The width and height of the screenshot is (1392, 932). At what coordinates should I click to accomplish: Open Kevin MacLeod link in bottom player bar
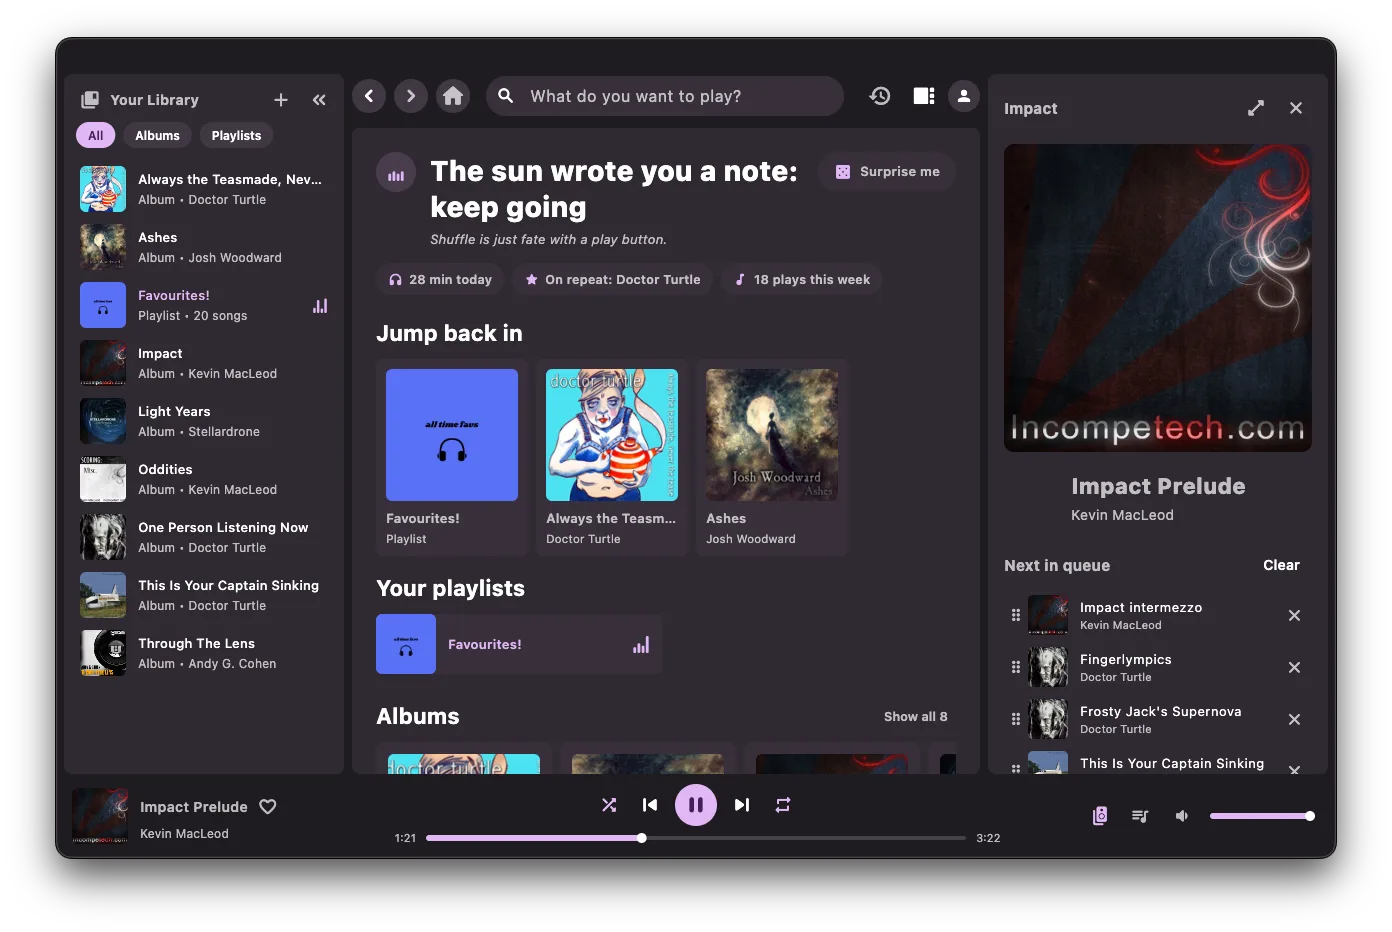coord(184,834)
